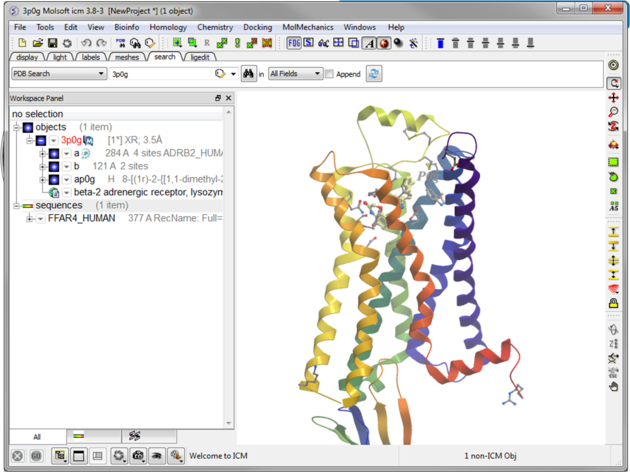Click the PDB search toolbar icon

120,43
